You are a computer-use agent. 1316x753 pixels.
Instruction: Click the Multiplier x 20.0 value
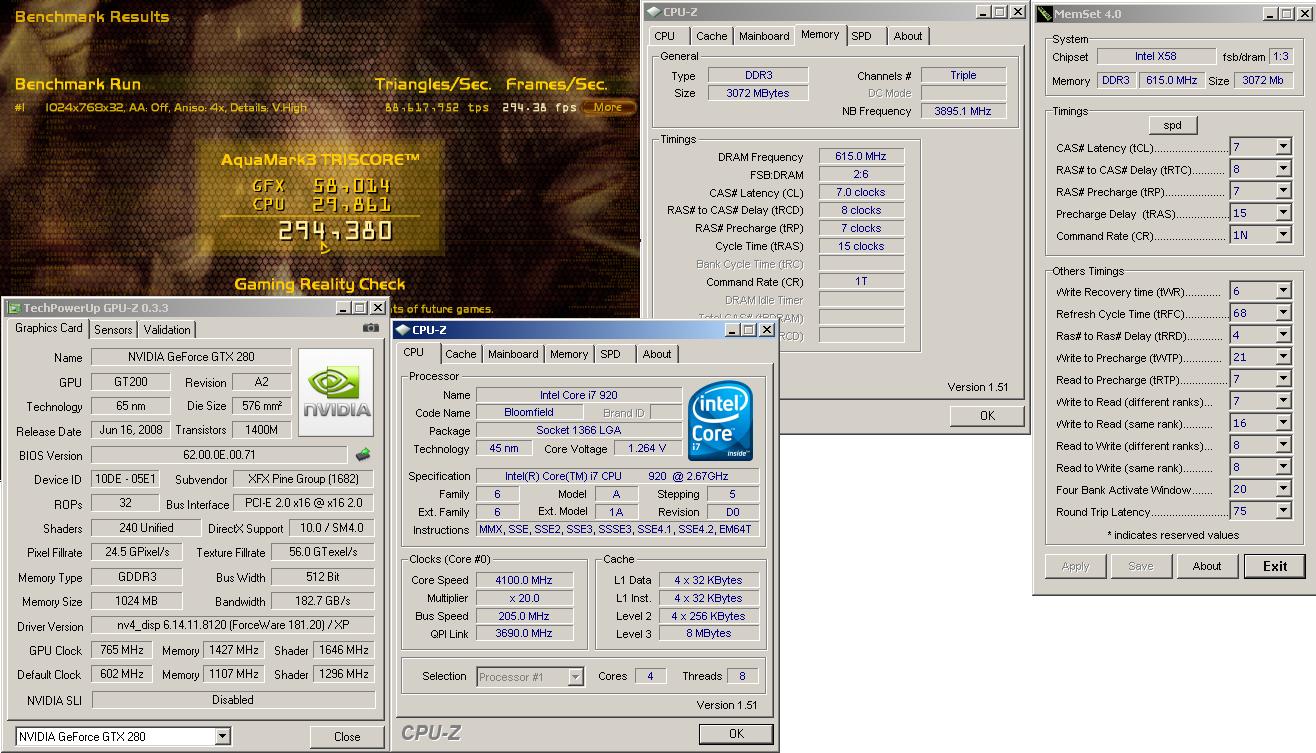coord(524,598)
